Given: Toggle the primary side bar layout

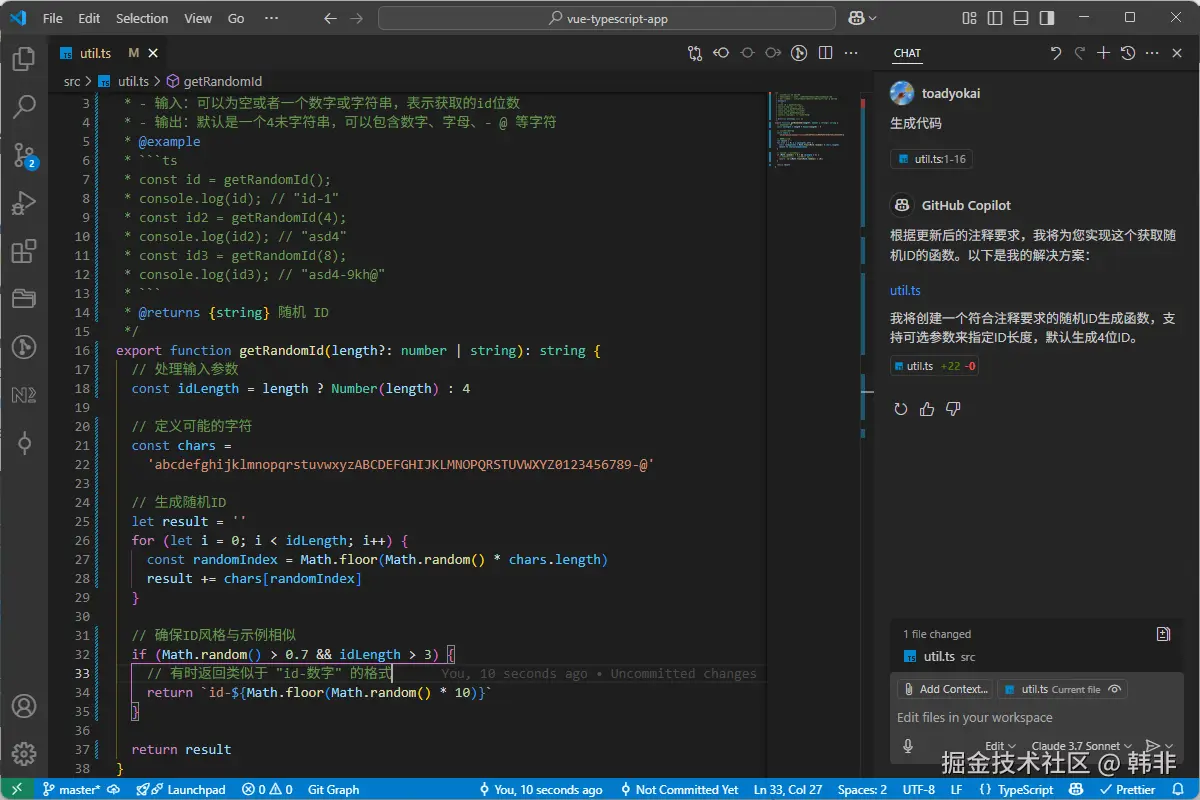Looking at the screenshot, I should 994,18.
